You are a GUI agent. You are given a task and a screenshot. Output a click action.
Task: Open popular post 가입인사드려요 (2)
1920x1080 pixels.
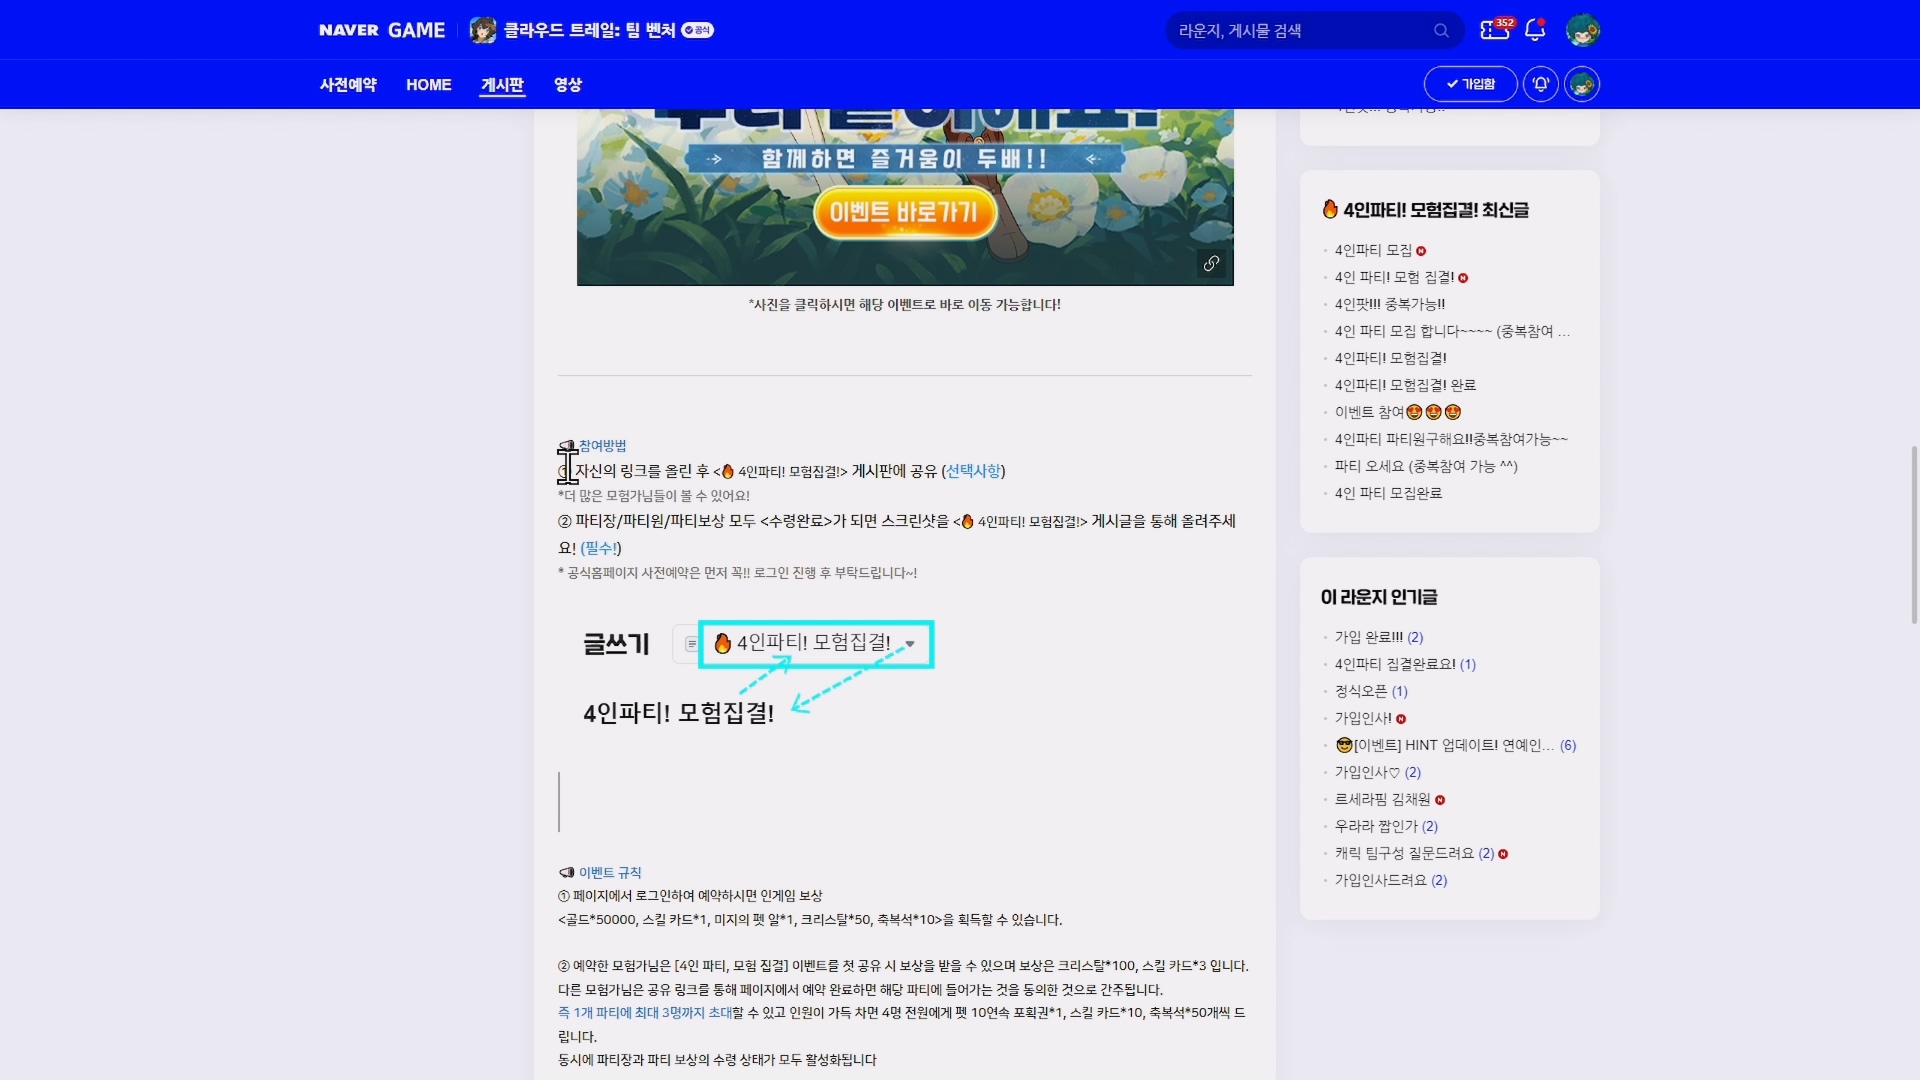1390,880
